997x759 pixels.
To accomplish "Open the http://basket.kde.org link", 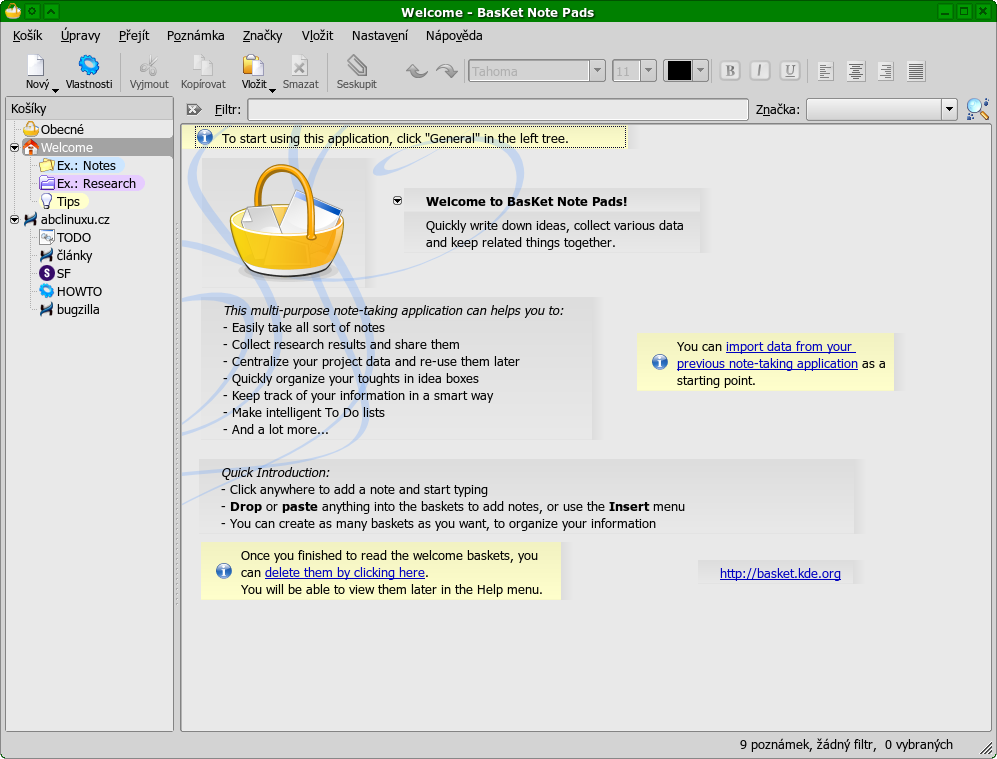I will pyautogui.click(x=780, y=573).
